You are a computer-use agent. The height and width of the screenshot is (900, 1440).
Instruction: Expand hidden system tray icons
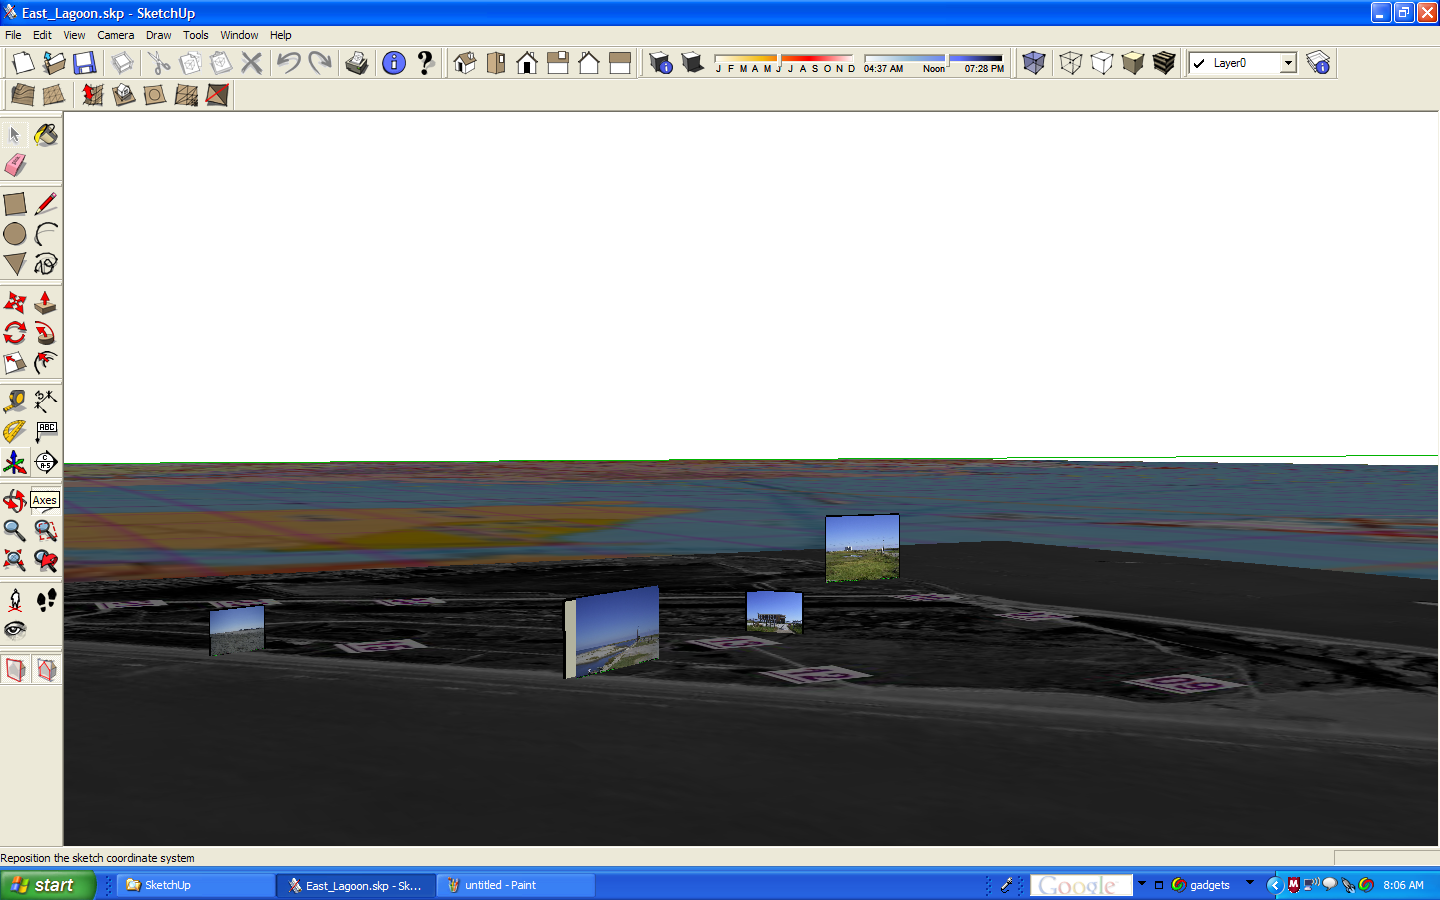(1274, 885)
